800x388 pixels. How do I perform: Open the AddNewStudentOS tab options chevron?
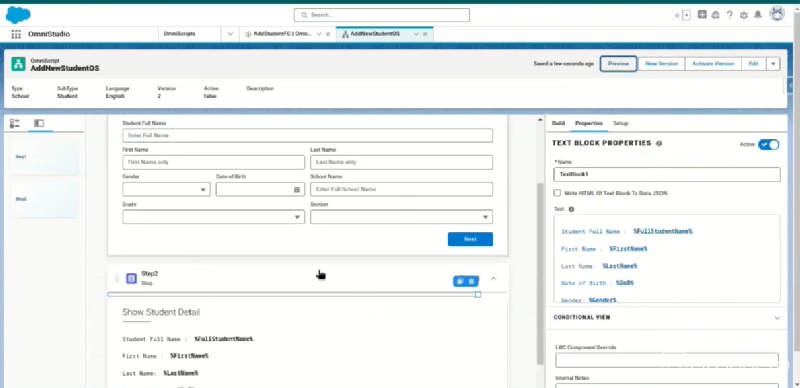click(416, 34)
